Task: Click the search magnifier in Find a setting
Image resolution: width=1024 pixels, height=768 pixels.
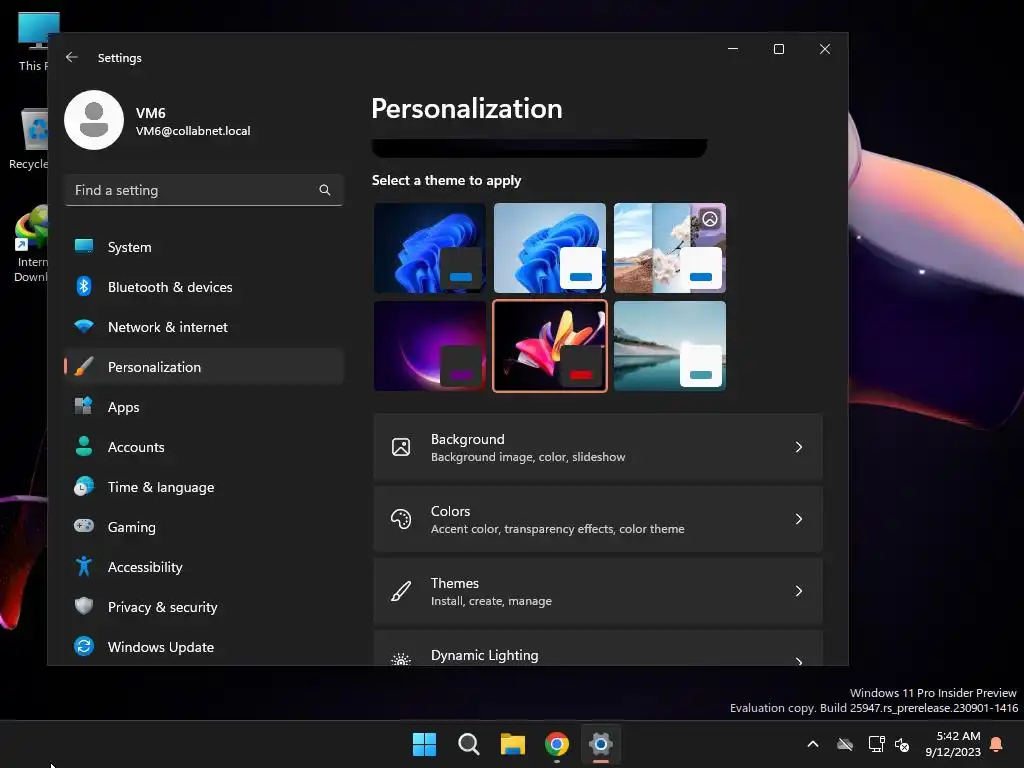Action: [325, 190]
